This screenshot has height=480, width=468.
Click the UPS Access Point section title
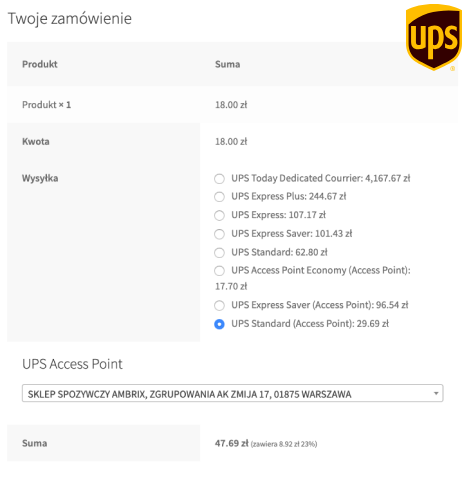pos(72,364)
